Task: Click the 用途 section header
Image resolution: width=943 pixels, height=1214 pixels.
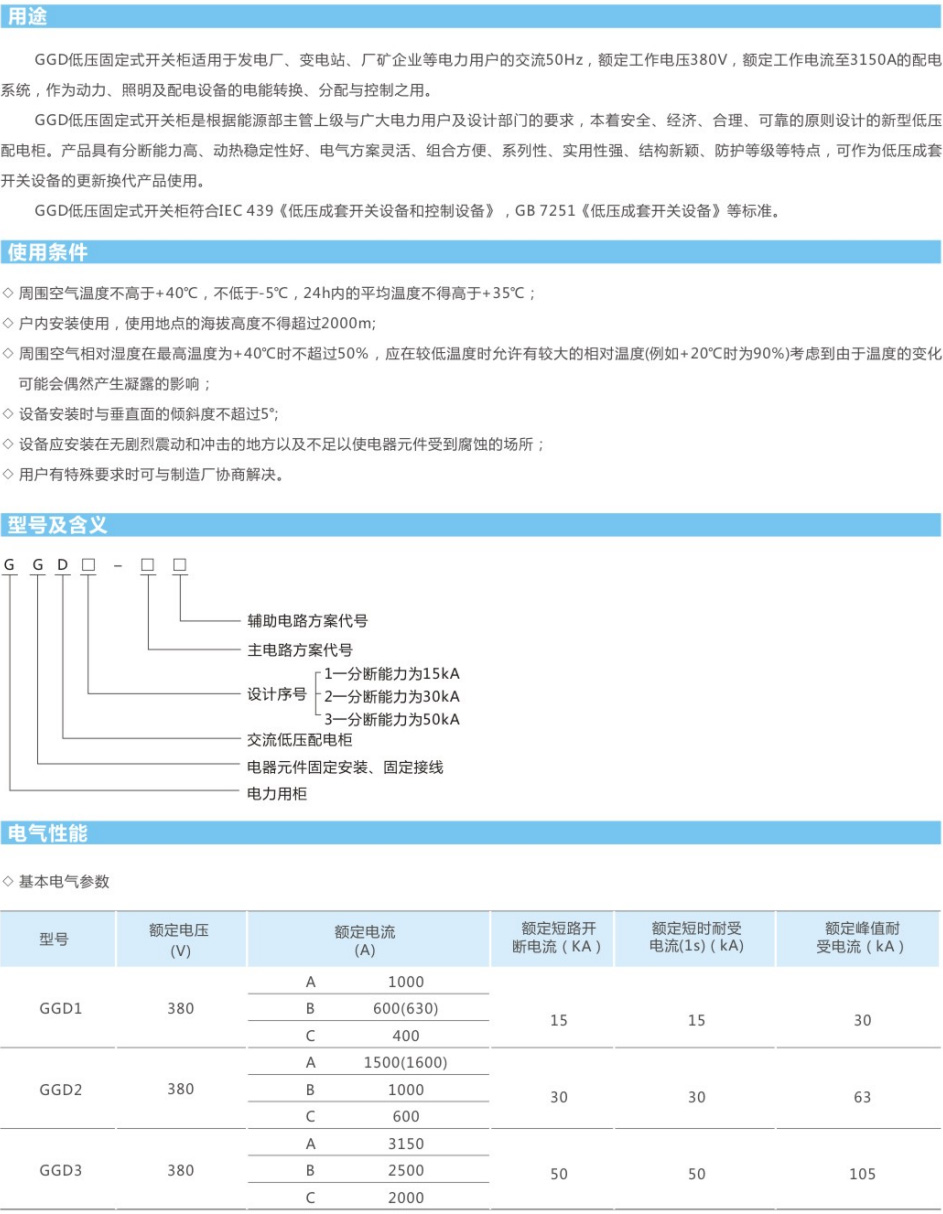Action: (x=28, y=16)
